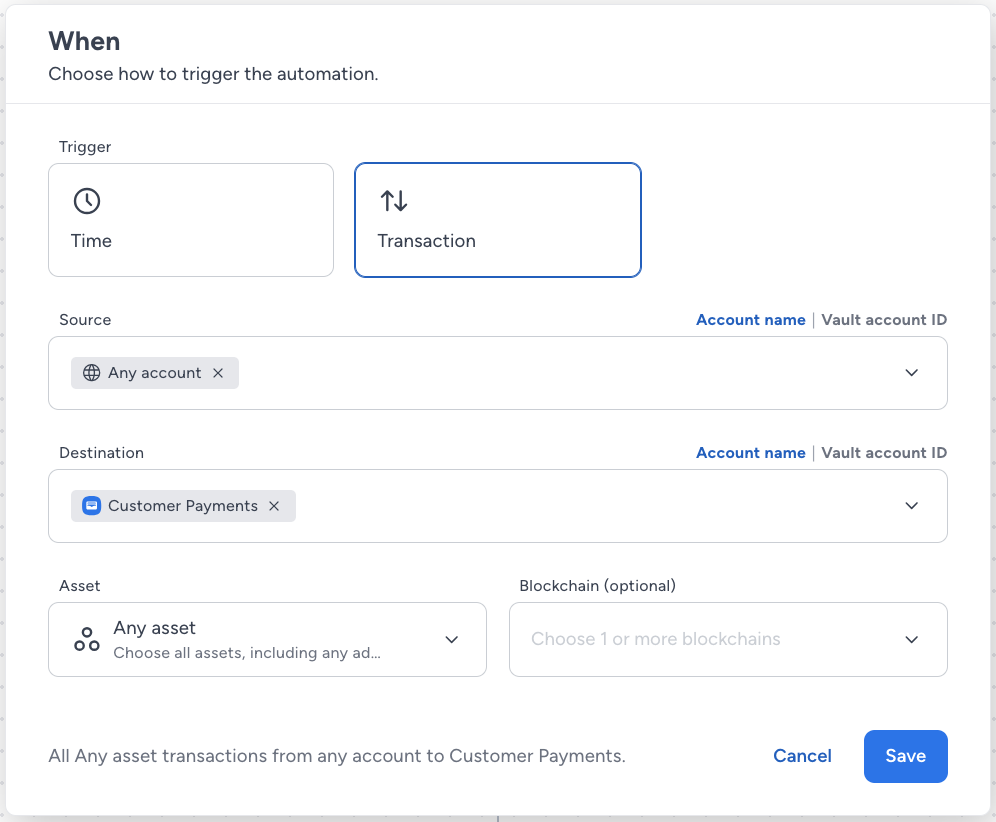Click the clock icon in the Time card
The width and height of the screenshot is (996, 822).
pos(87,201)
